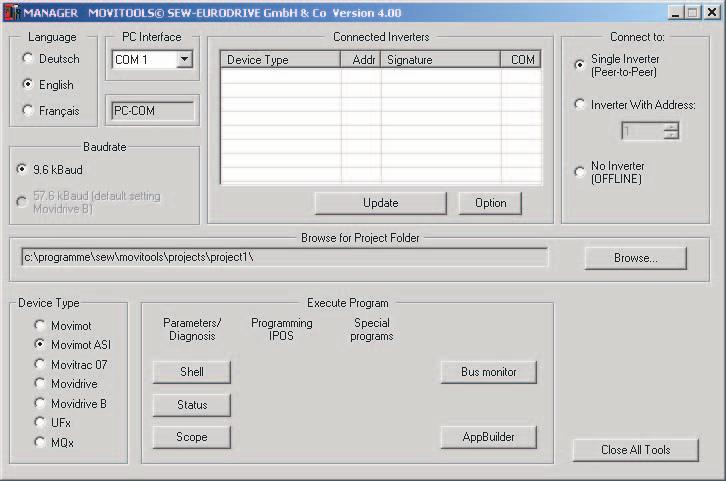The height and width of the screenshot is (481, 726).
Task: Close the Manager window
Action: 712,12
